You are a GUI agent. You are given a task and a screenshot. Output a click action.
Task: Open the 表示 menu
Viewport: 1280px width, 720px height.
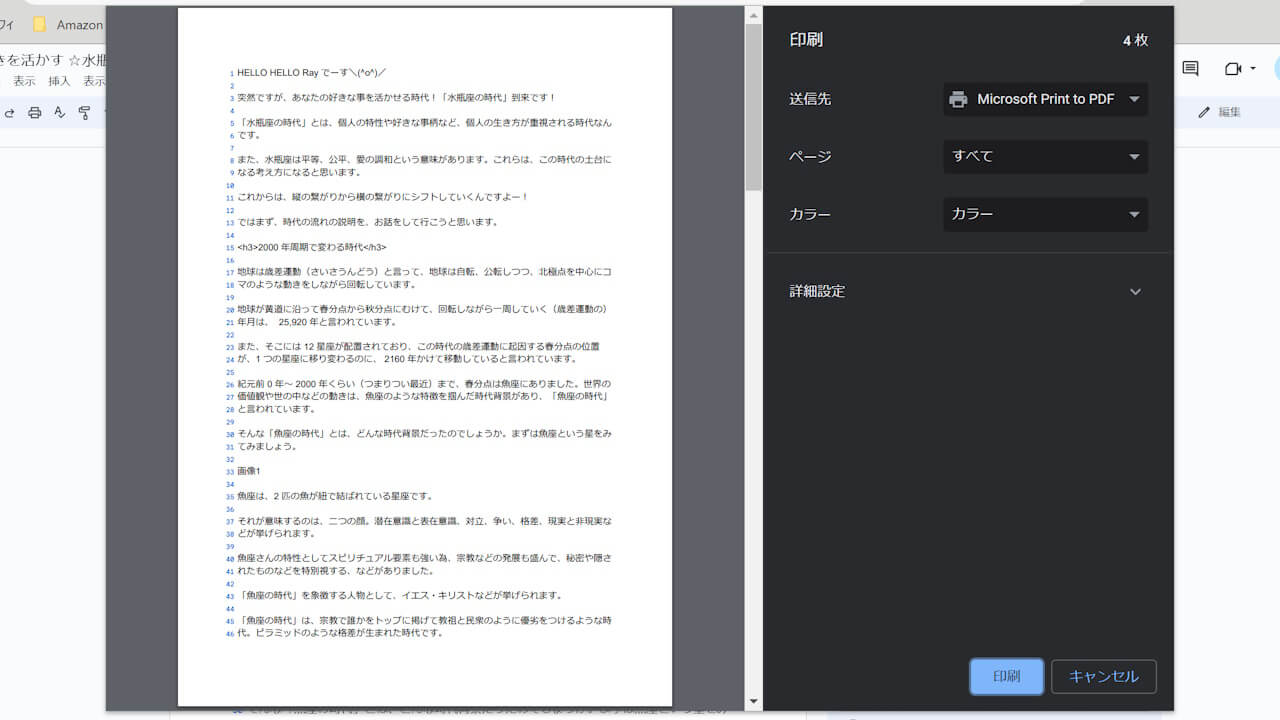pos(25,80)
